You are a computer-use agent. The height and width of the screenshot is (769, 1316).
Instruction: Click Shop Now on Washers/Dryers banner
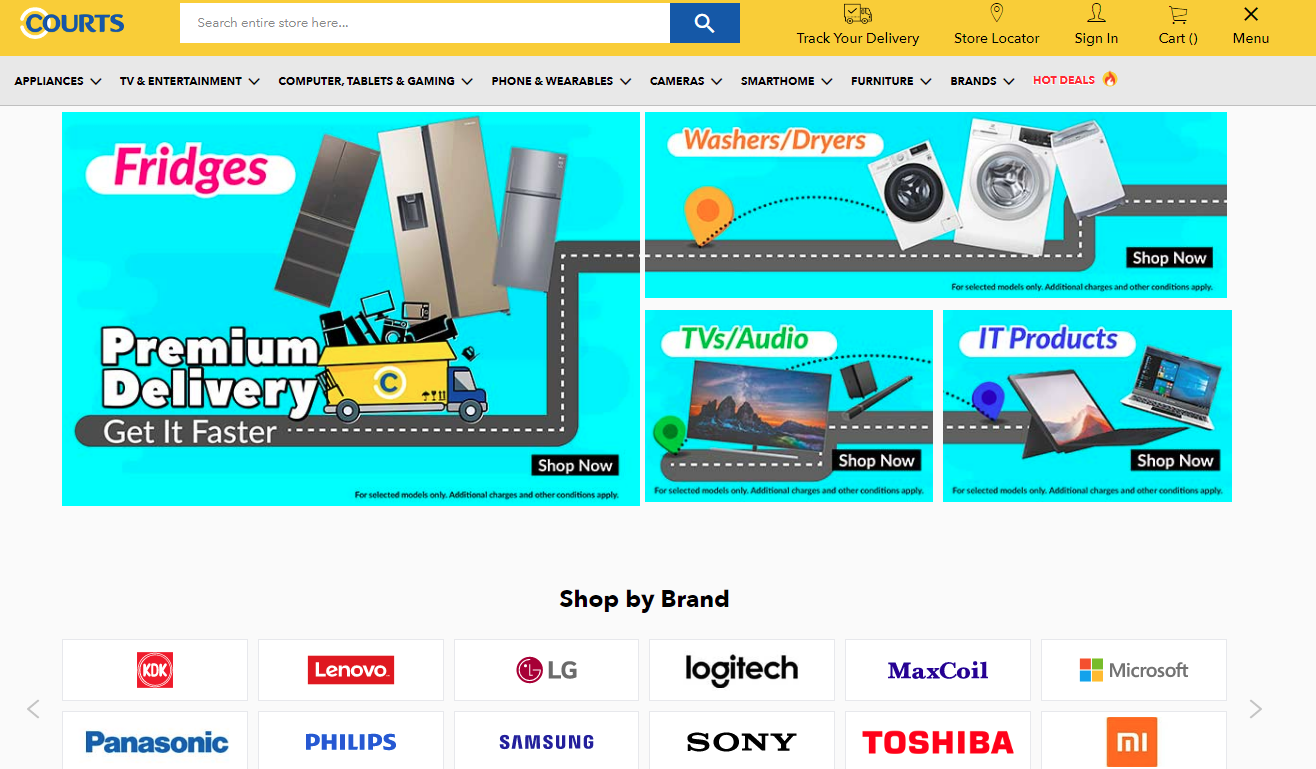coord(1169,258)
